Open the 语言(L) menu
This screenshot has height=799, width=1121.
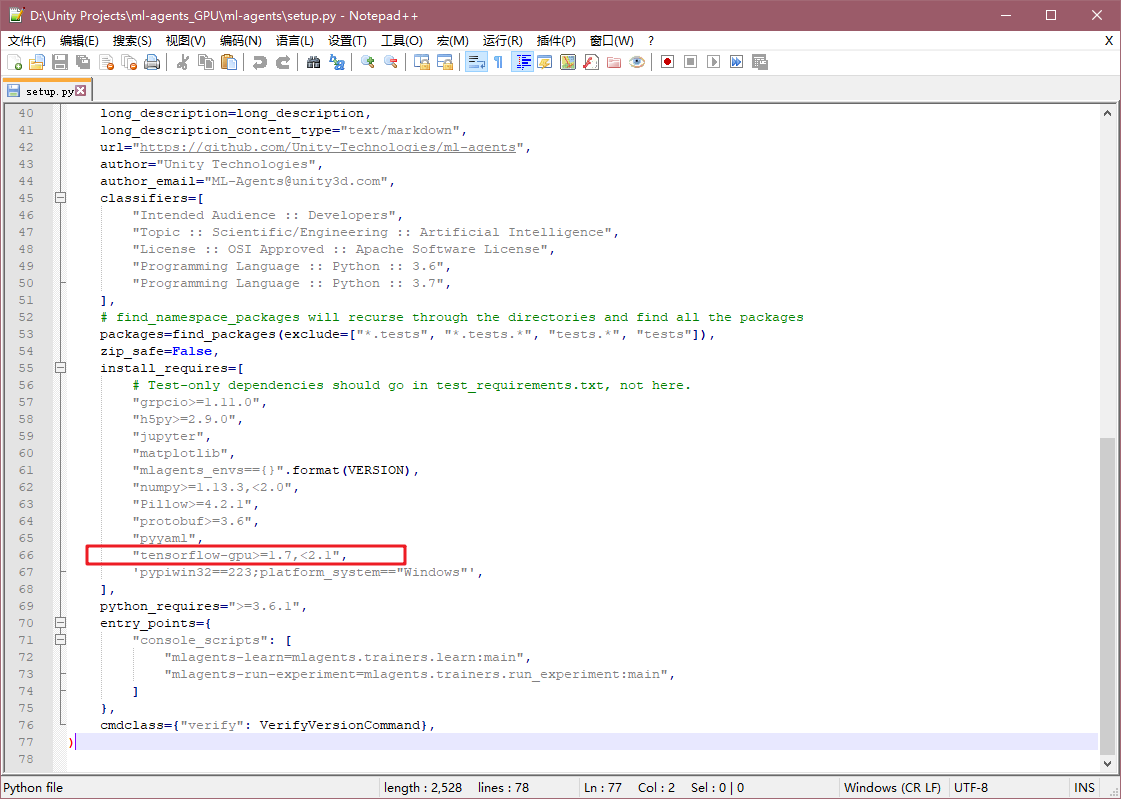(x=295, y=41)
